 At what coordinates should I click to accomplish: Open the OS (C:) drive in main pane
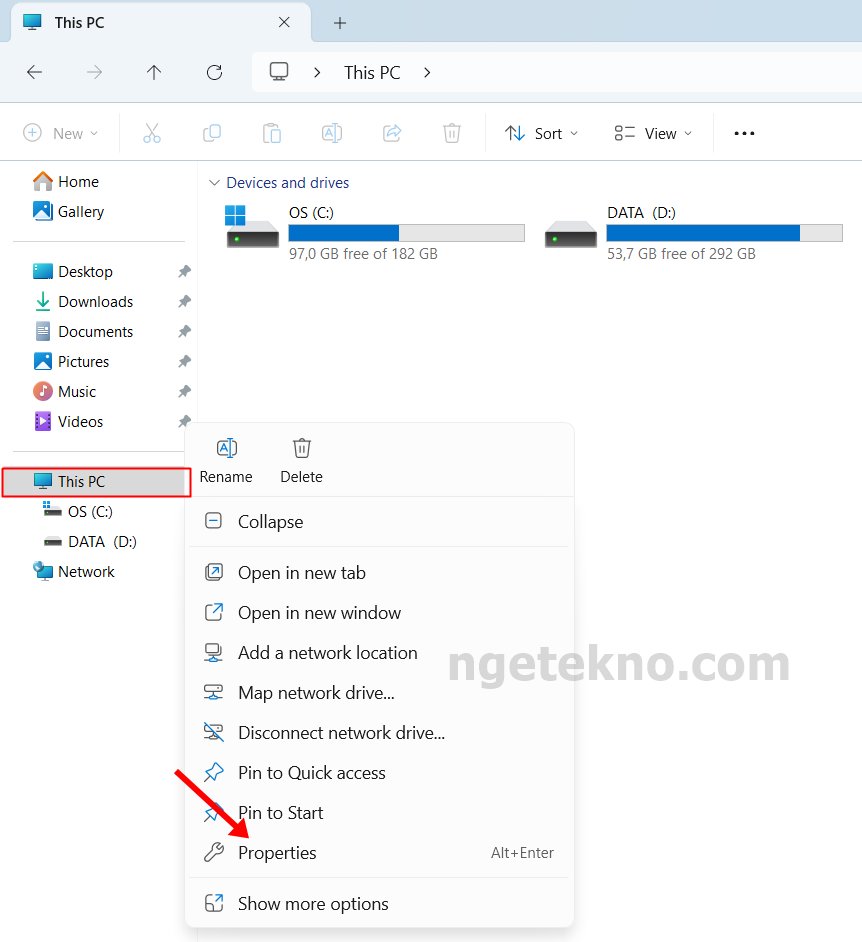point(311,213)
